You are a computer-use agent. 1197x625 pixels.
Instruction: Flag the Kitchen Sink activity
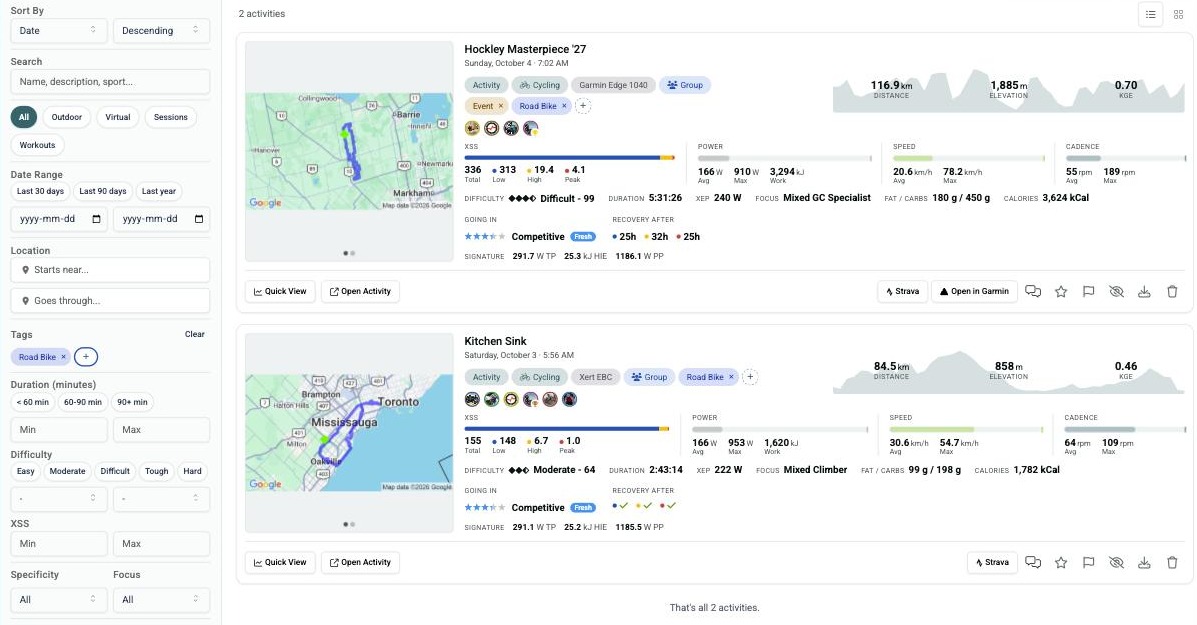pyautogui.click(x=1089, y=562)
